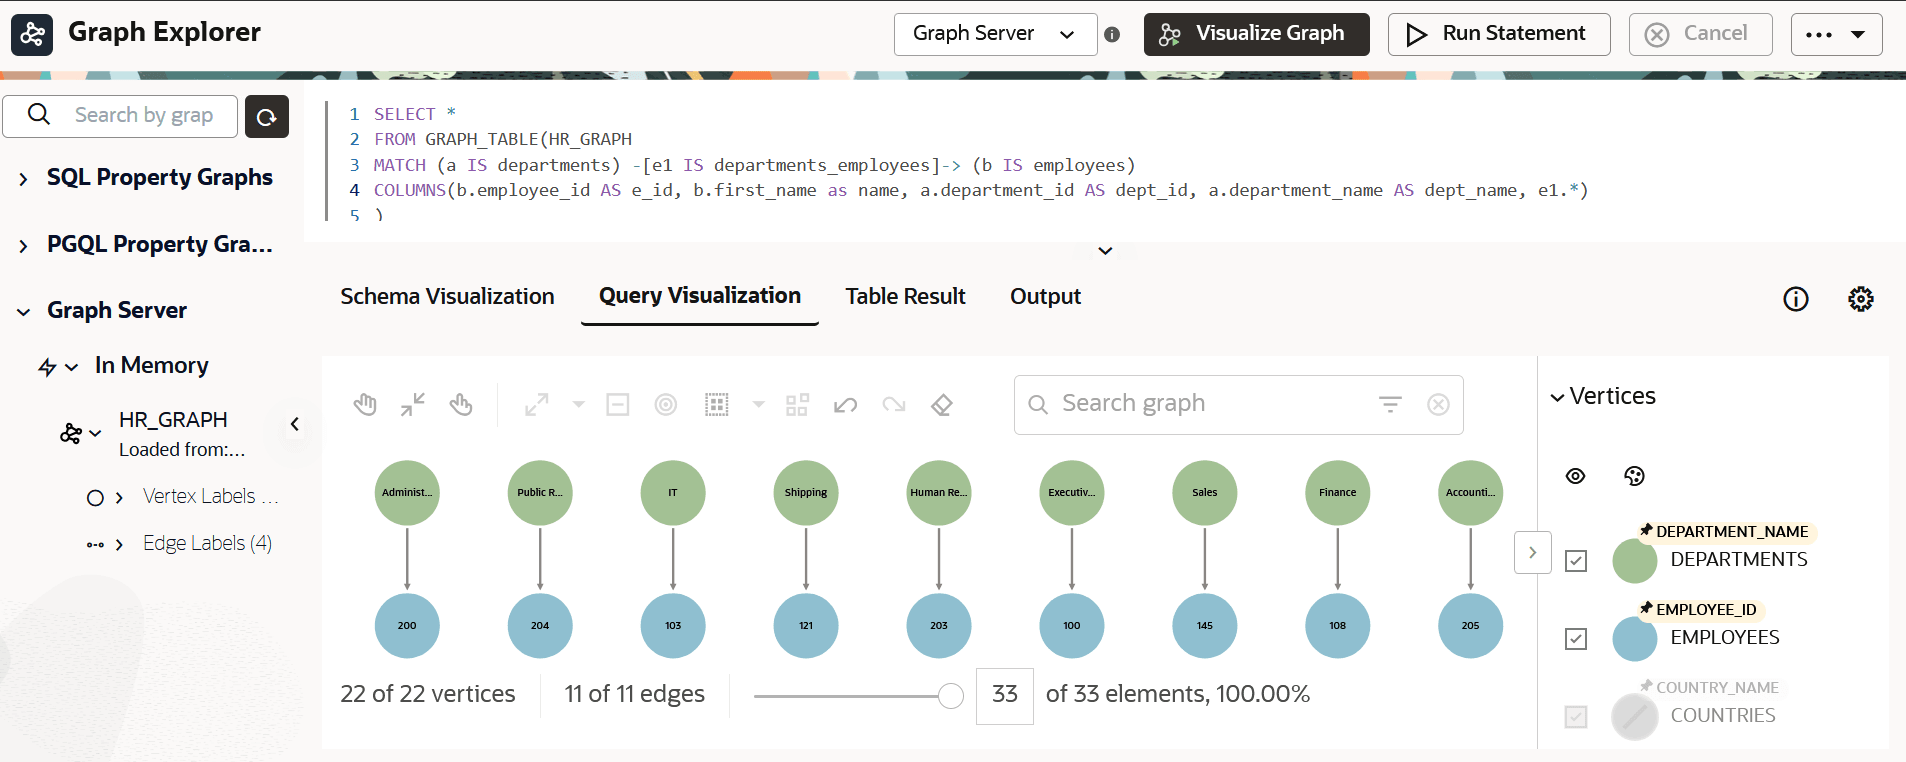
Task: Expand SQL Property Graphs tree node
Action: 23,179
